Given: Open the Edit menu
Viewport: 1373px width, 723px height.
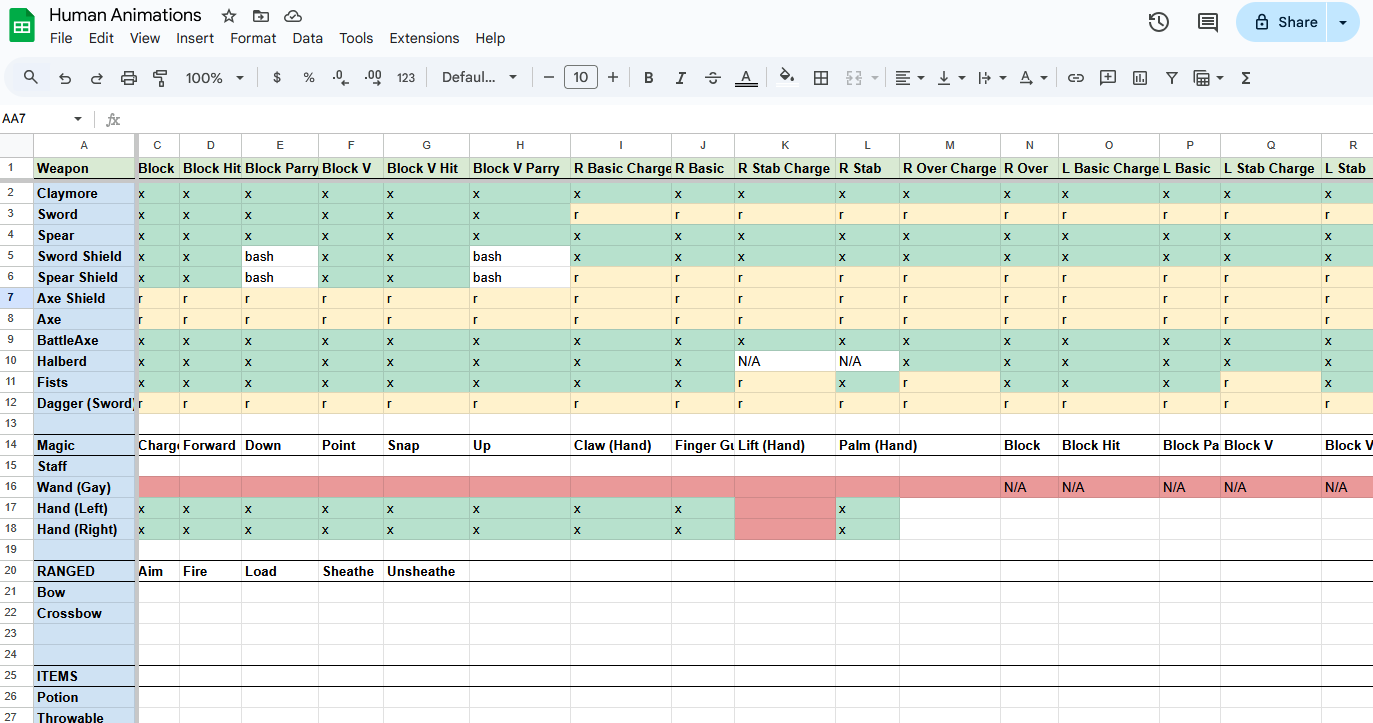Looking at the screenshot, I should tap(101, 38).
